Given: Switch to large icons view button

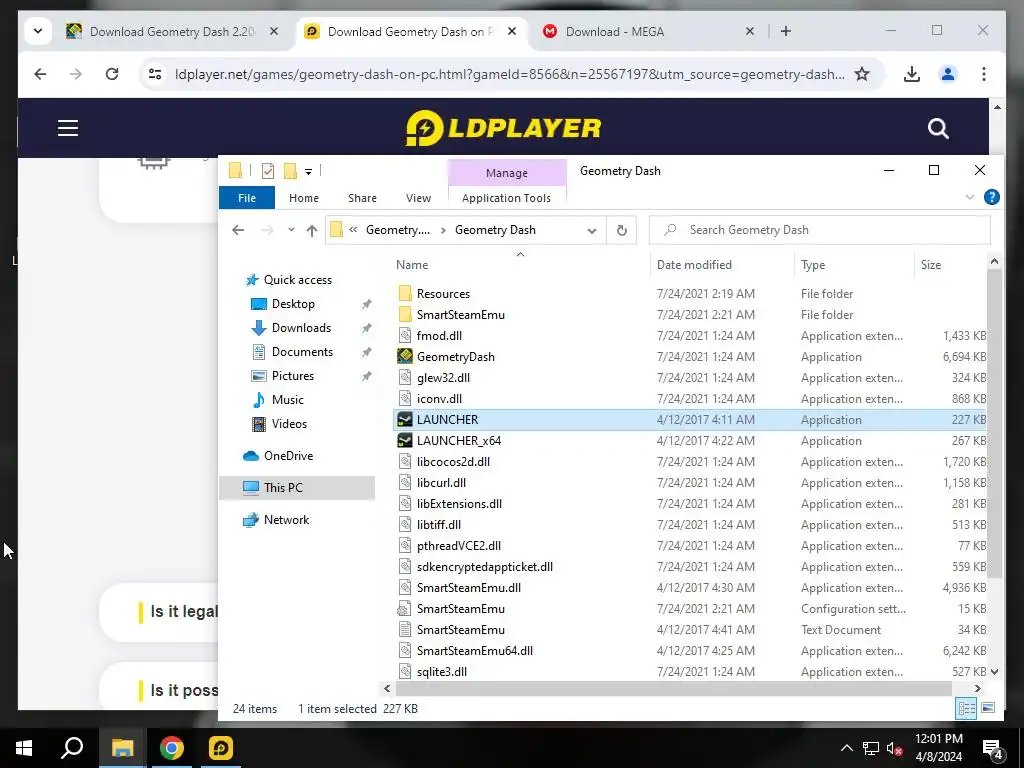Looking at the screenshot, I should coord(988,709).
